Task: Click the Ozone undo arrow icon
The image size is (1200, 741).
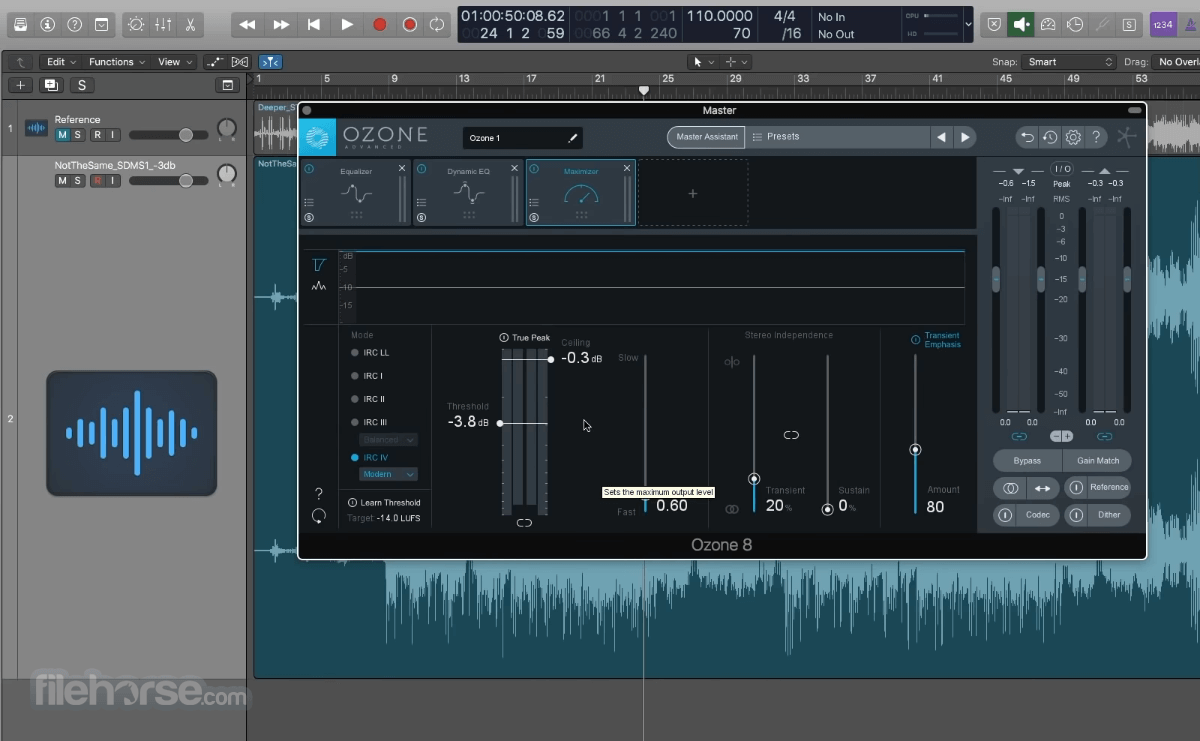Action: (1027, 138)
